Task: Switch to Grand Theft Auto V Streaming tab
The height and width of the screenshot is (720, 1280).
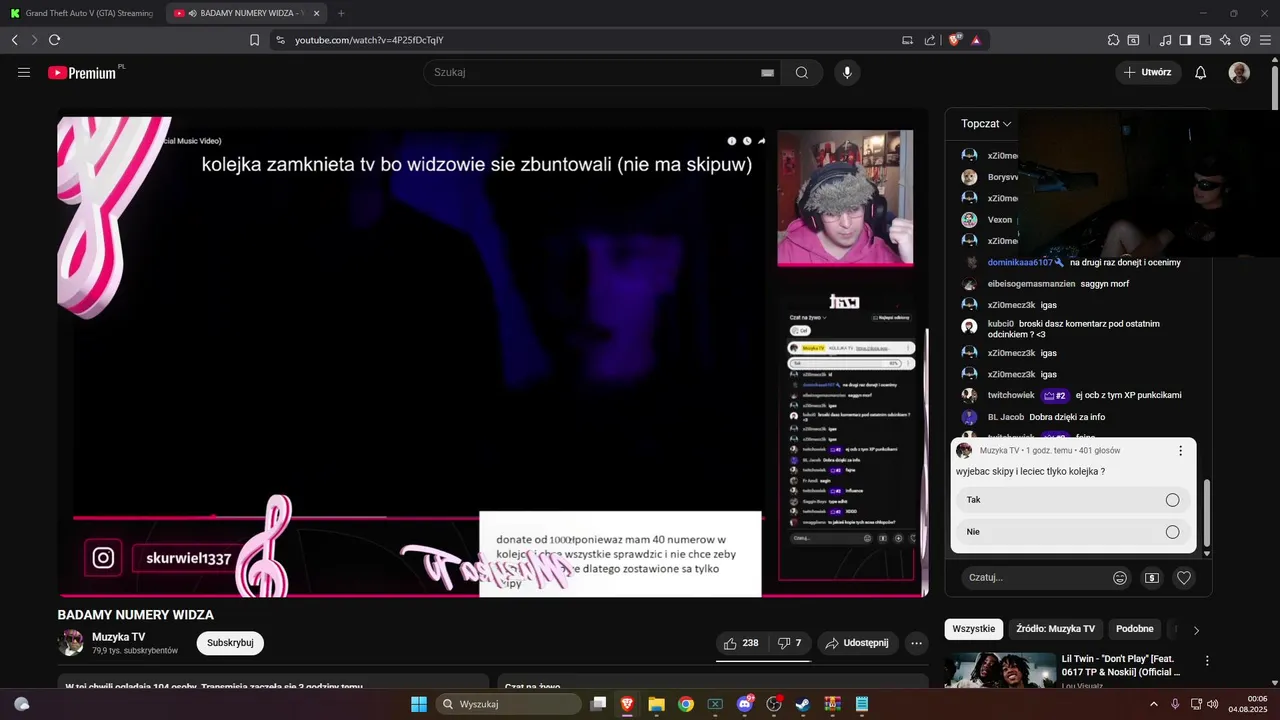Action: [82, 13]
